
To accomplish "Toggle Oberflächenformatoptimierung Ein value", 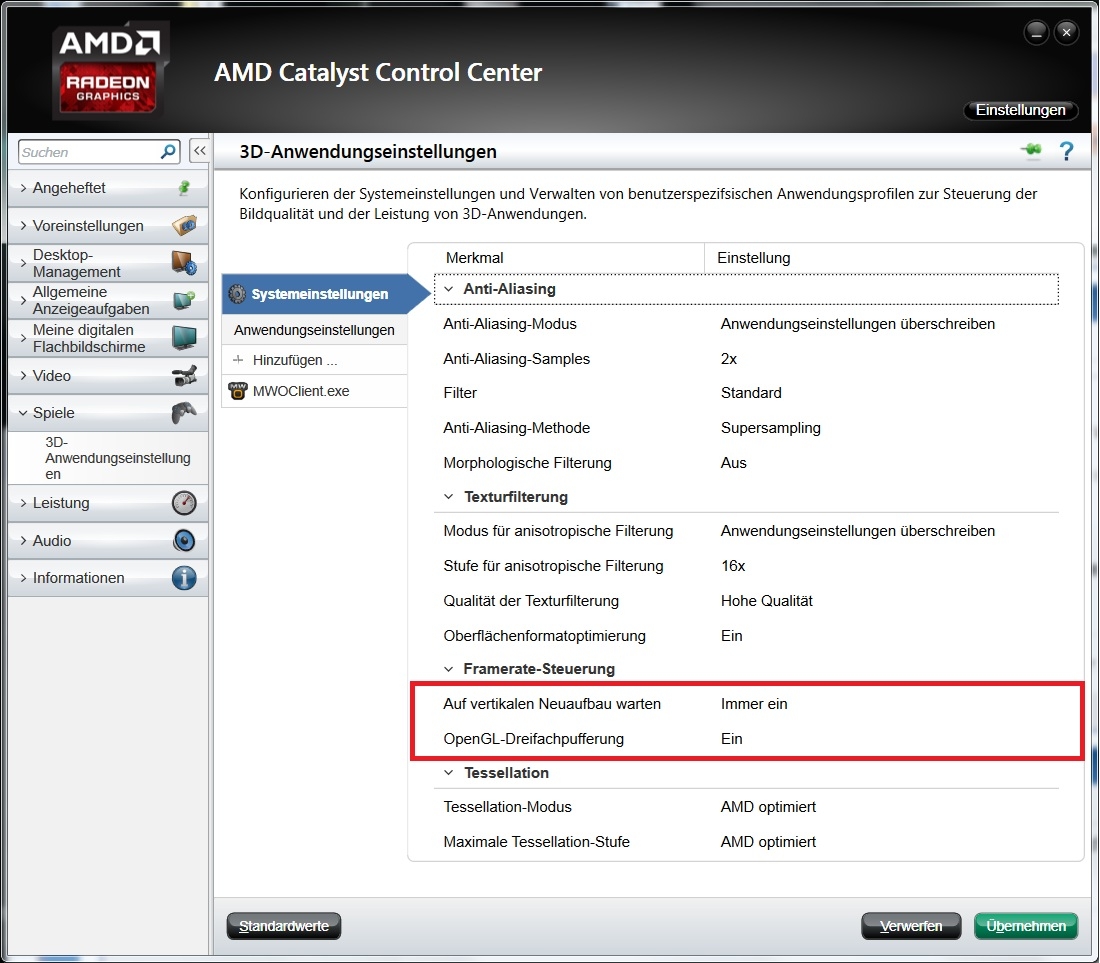I will (731, 635).
